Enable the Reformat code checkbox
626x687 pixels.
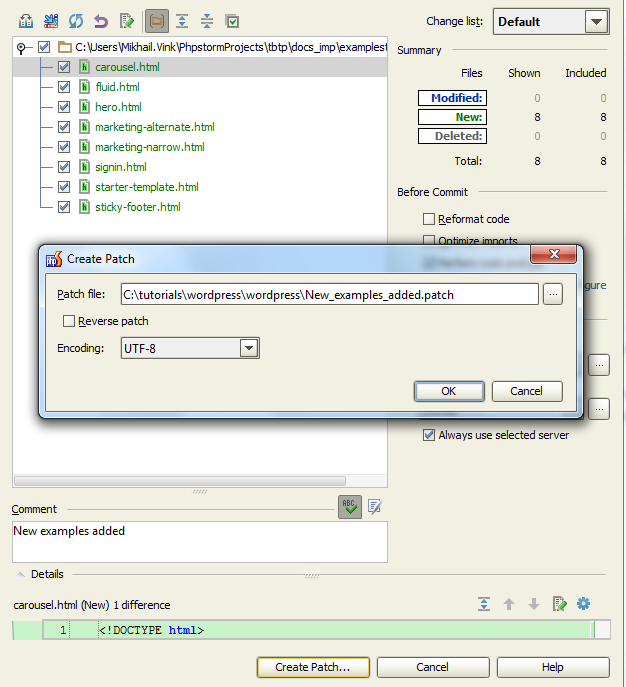429,219
